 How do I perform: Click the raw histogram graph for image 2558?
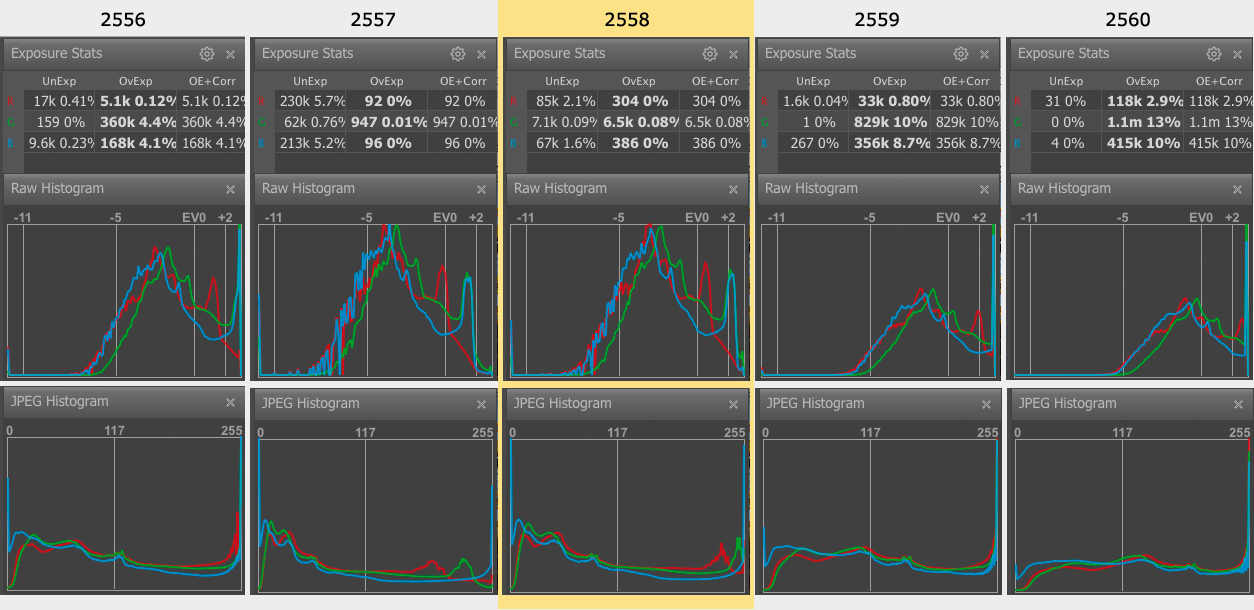pos(627,301)
